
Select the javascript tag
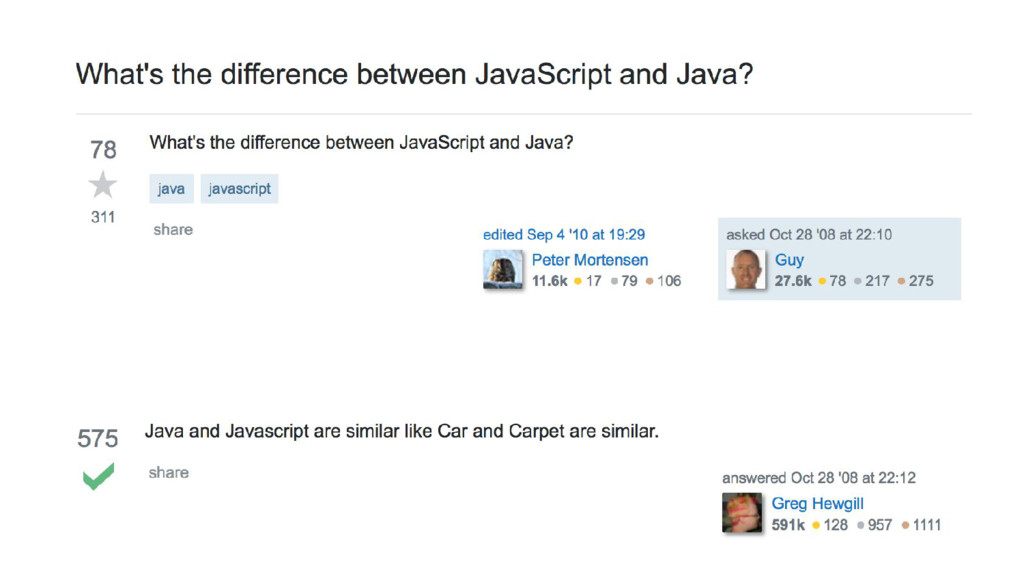coord(240,188)
